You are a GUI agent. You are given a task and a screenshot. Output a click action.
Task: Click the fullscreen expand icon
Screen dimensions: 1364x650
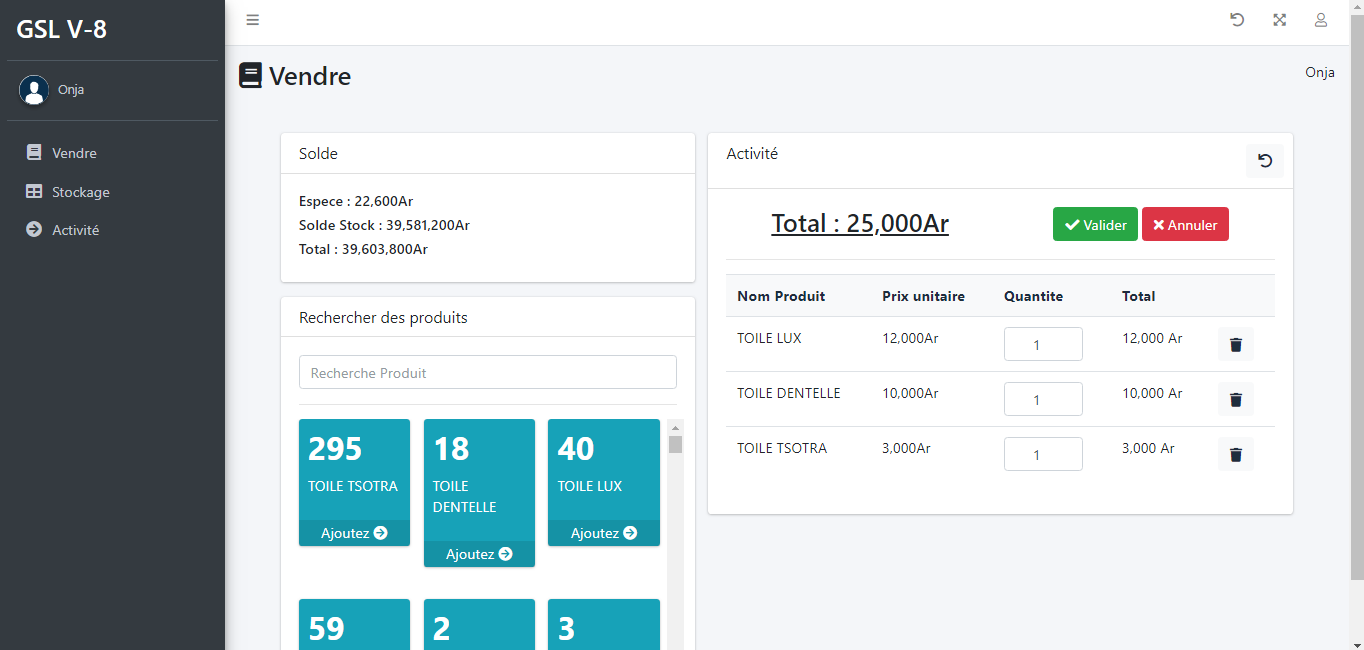[1279, 20]
